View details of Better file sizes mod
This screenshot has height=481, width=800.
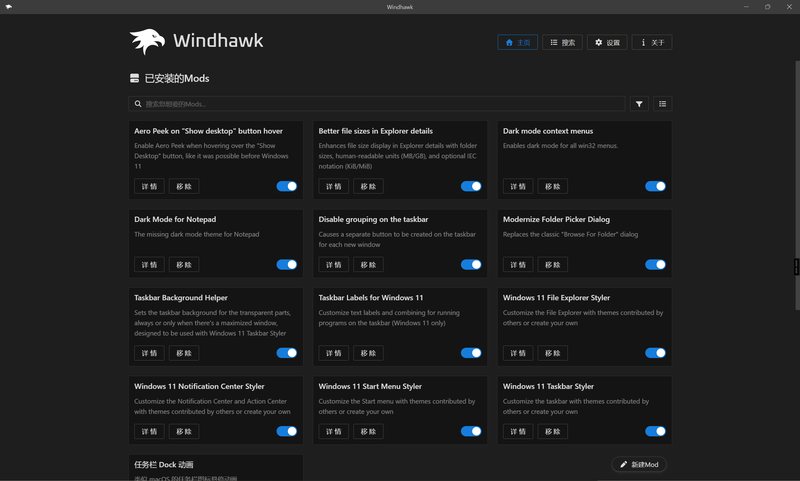click(334, 186)
